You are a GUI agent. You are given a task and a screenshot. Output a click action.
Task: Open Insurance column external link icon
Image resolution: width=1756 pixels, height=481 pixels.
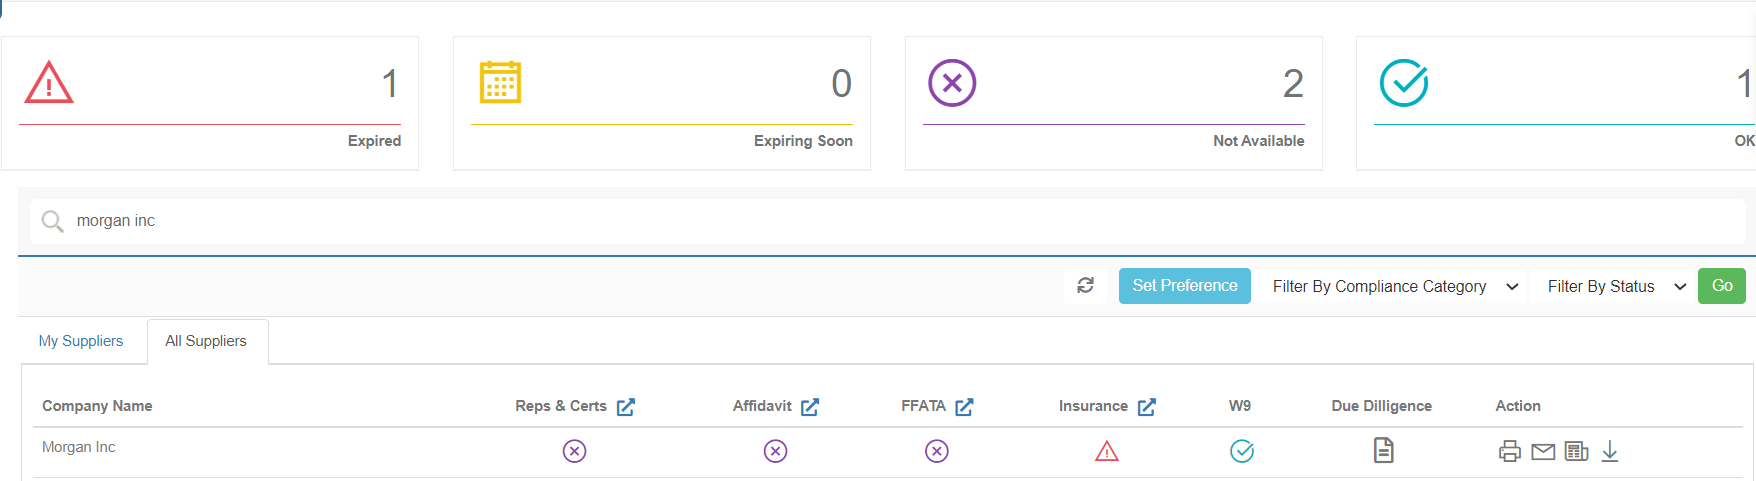[x=1147, y=407]
